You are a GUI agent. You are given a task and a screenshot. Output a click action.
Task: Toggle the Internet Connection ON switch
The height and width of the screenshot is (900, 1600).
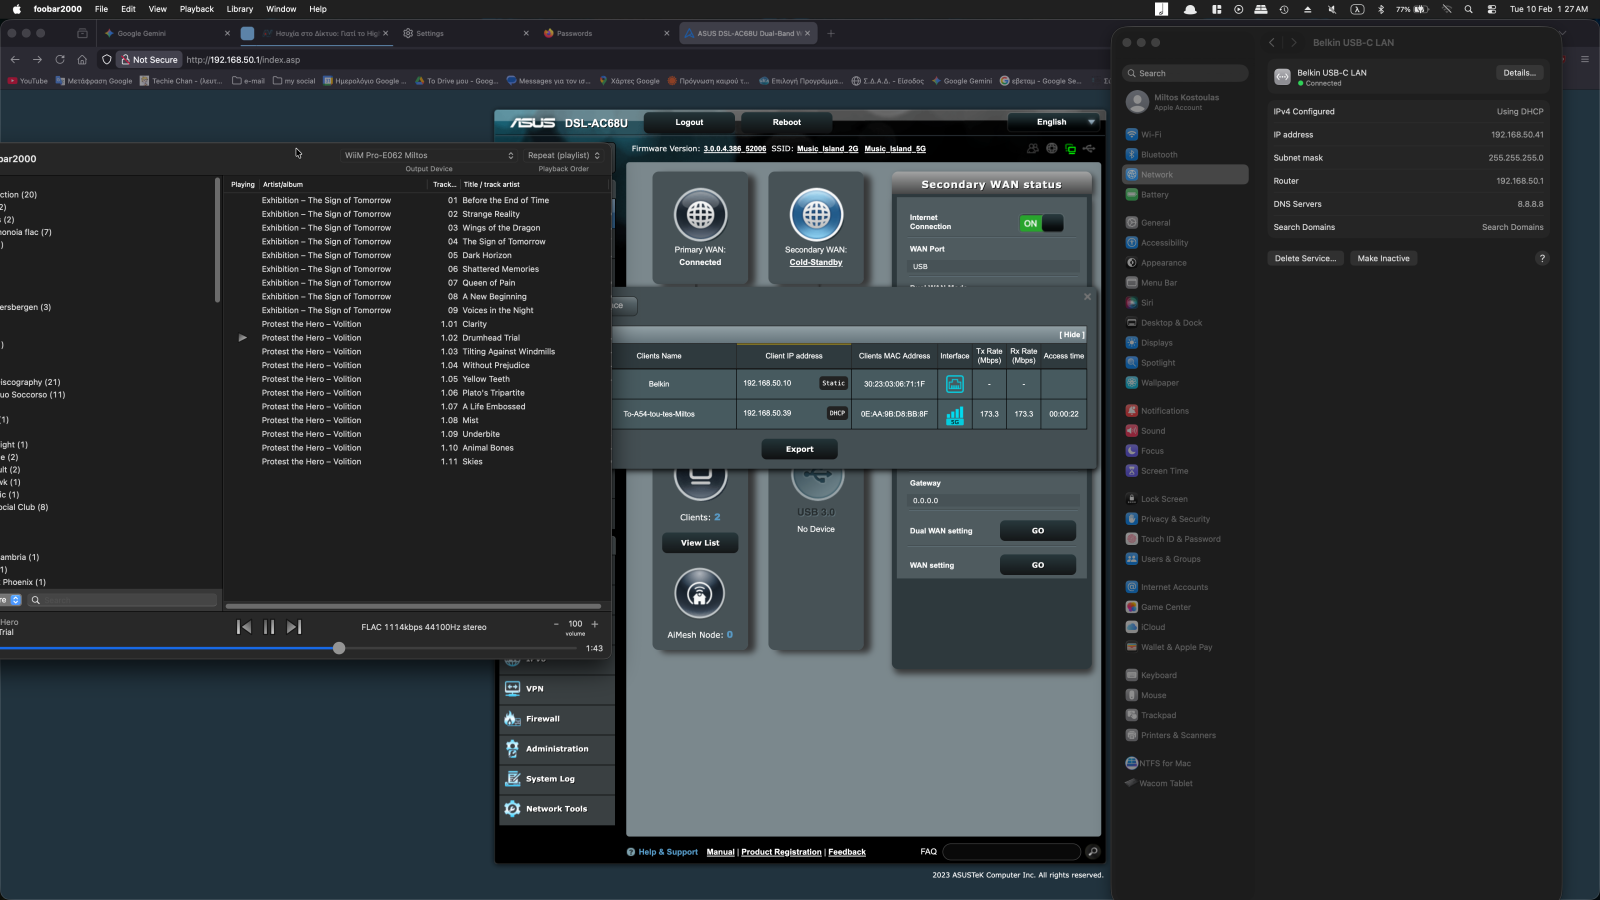click(1041, 224)
